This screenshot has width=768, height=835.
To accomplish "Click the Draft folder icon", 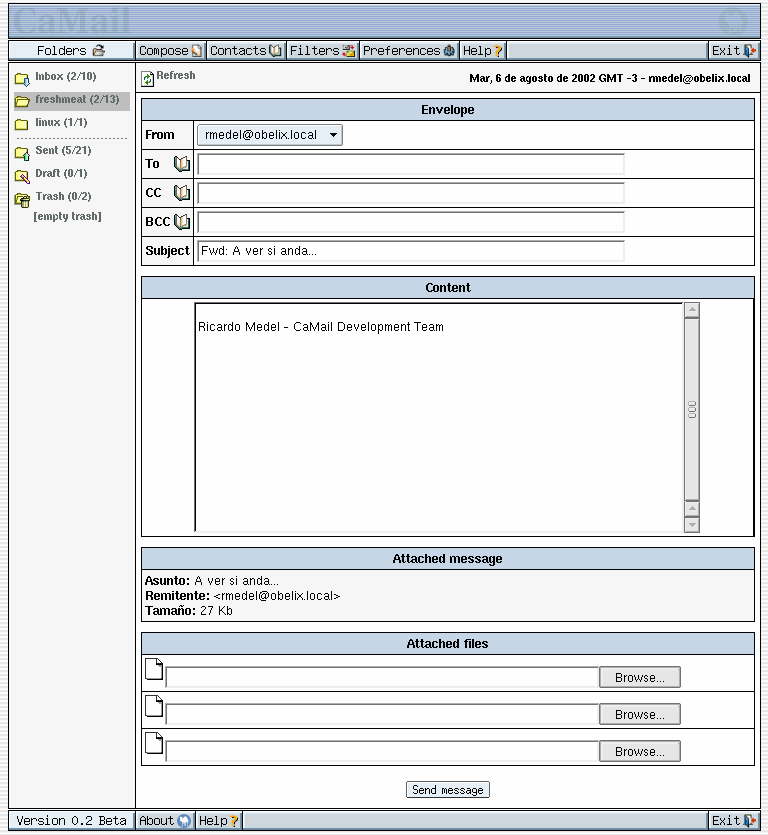I will pos(22,176).
